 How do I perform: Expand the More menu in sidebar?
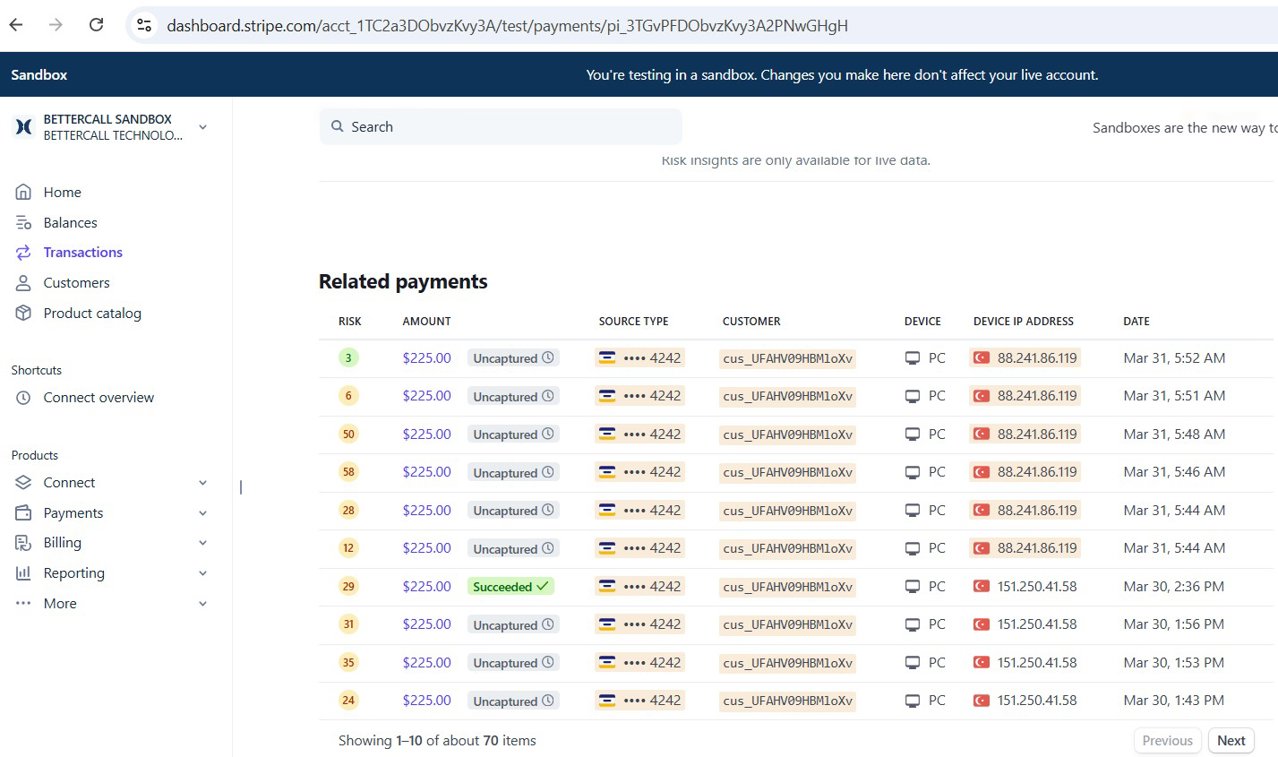[203, 604]
